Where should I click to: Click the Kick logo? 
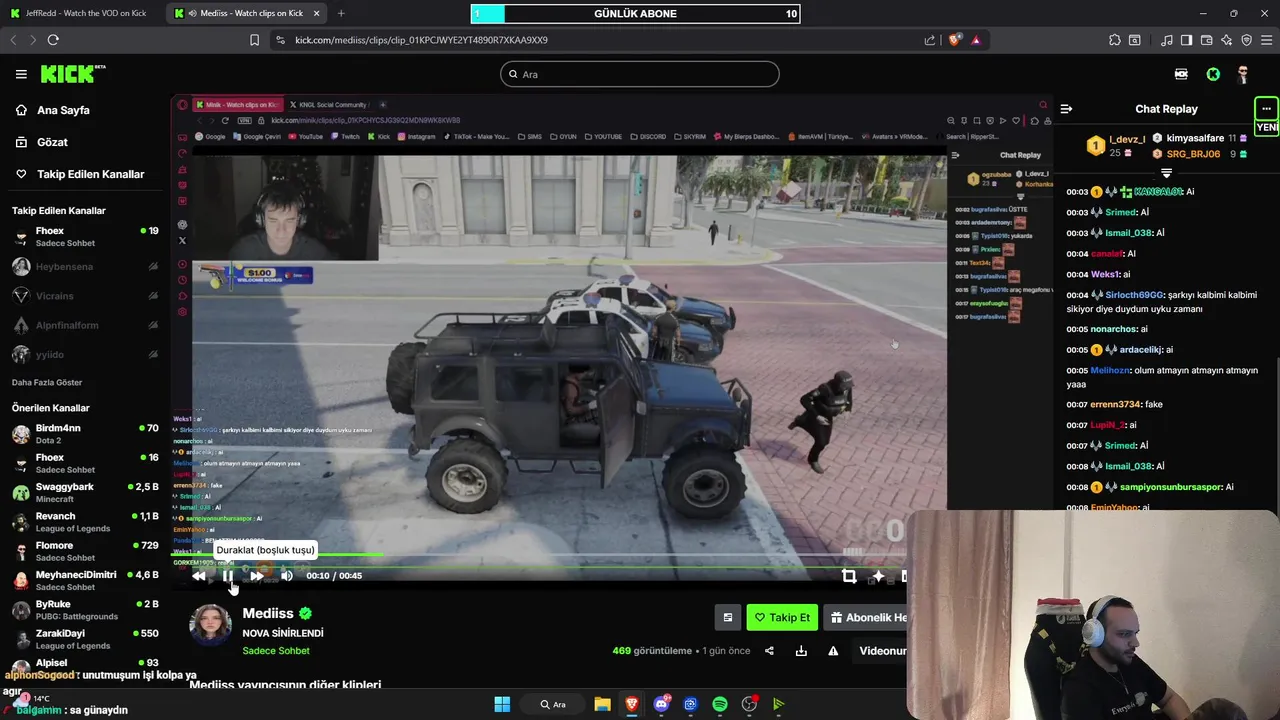[72, 74]
